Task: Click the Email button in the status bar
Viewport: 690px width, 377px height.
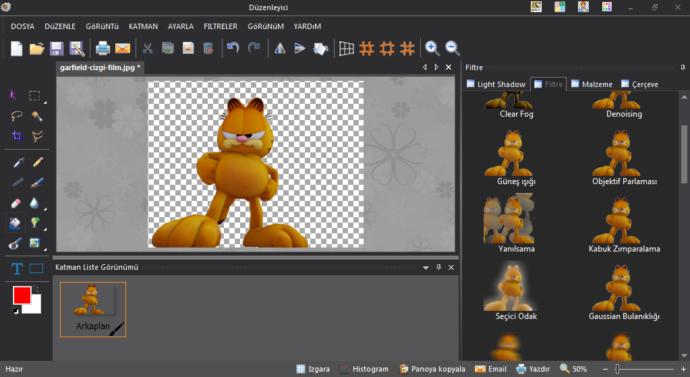Action: 491,369
